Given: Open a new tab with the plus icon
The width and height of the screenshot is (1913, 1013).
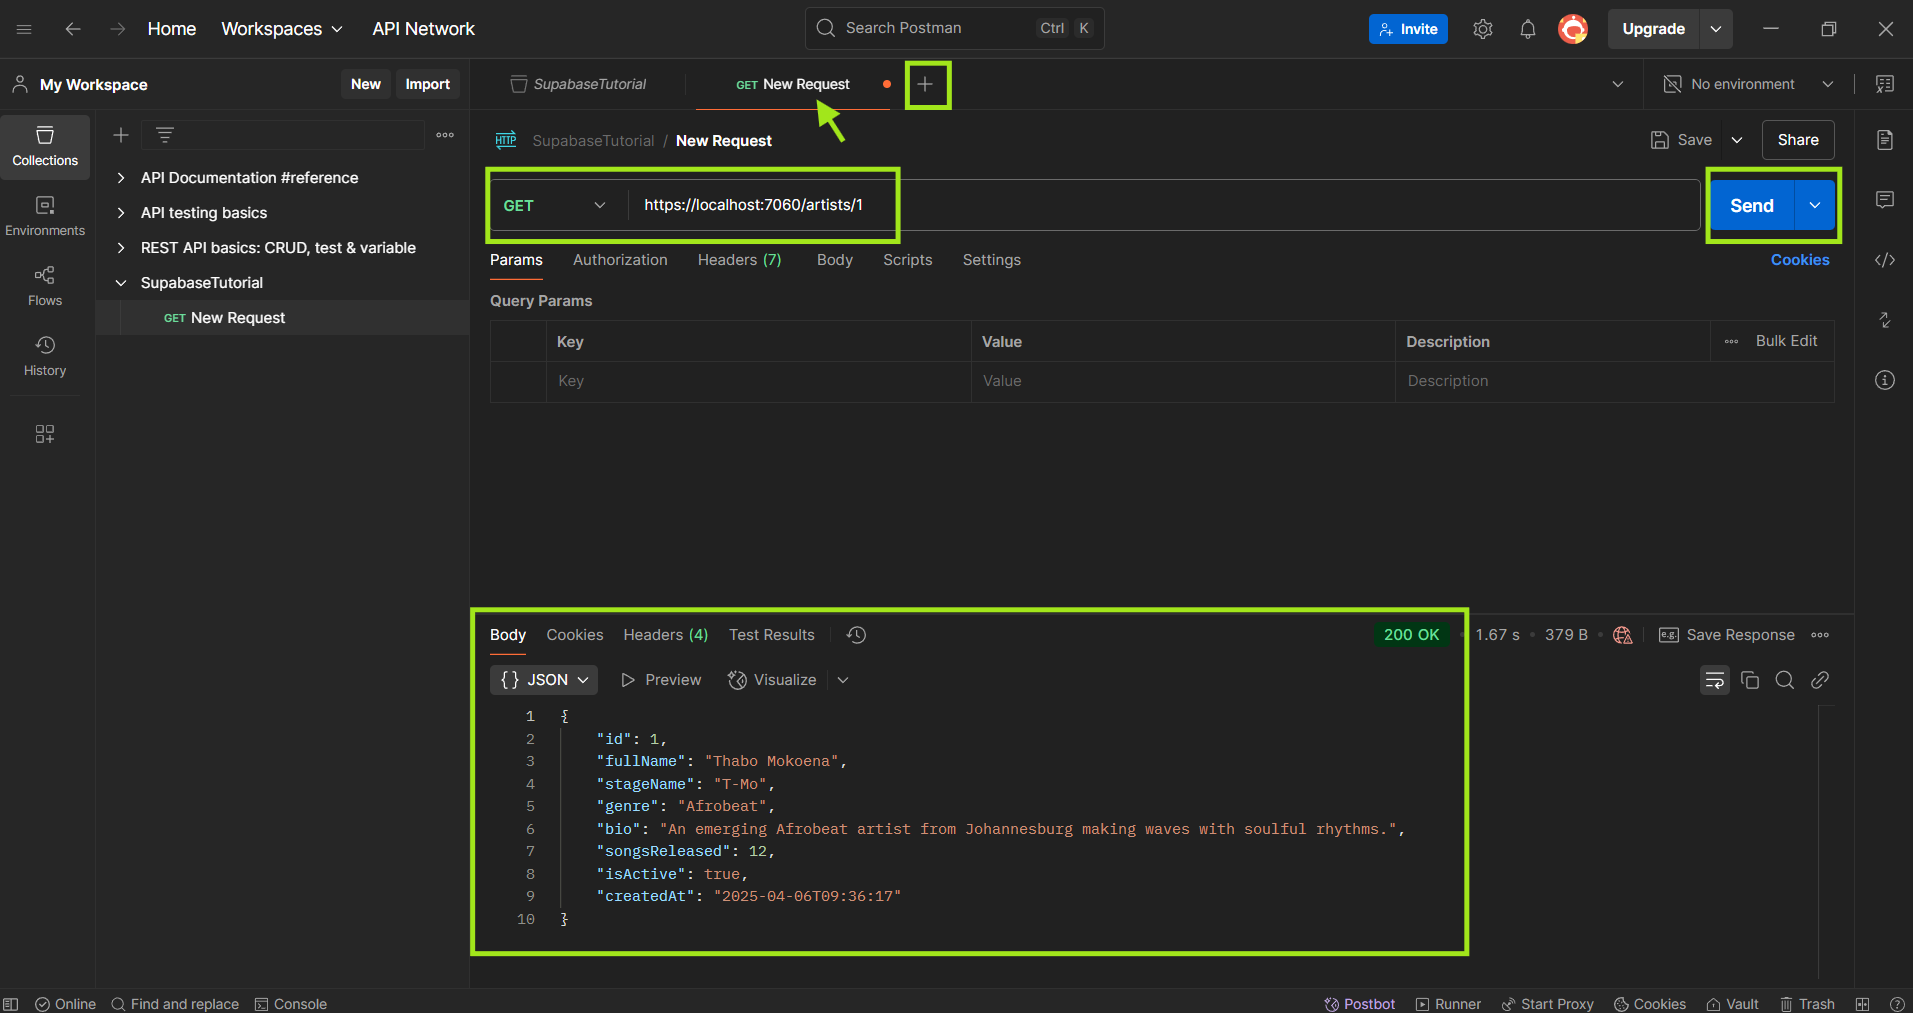Looking at the screenshot, I should [926, 85].
